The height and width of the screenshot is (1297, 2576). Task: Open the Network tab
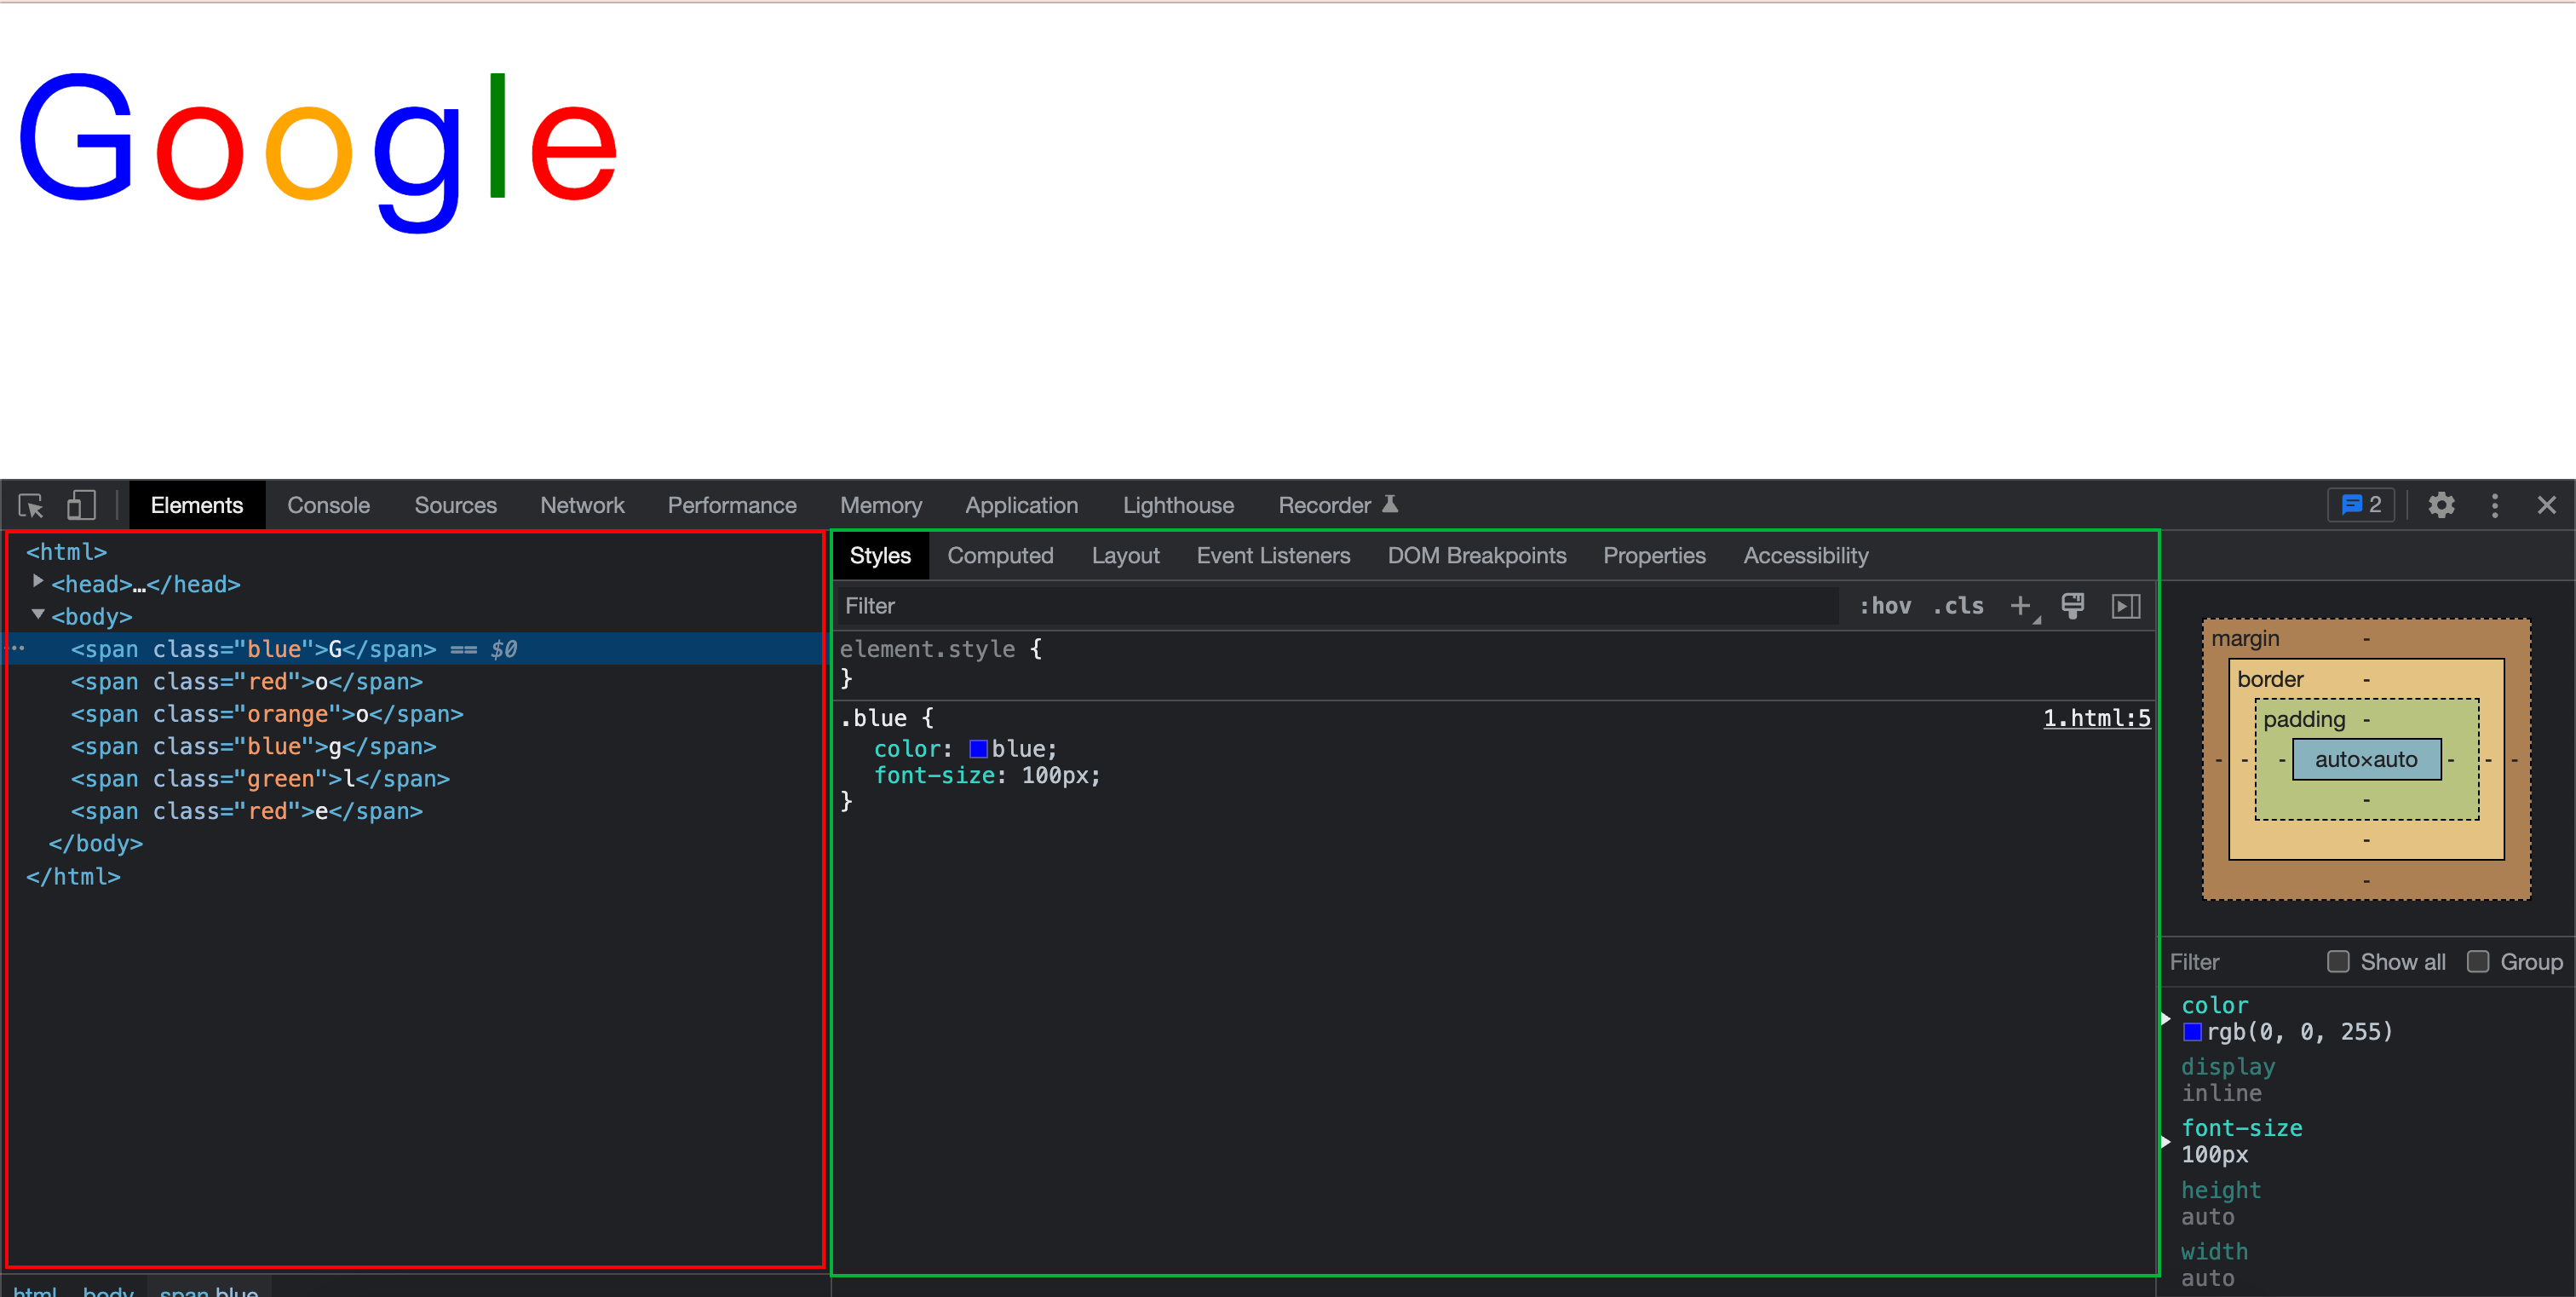tap(582, 506)
